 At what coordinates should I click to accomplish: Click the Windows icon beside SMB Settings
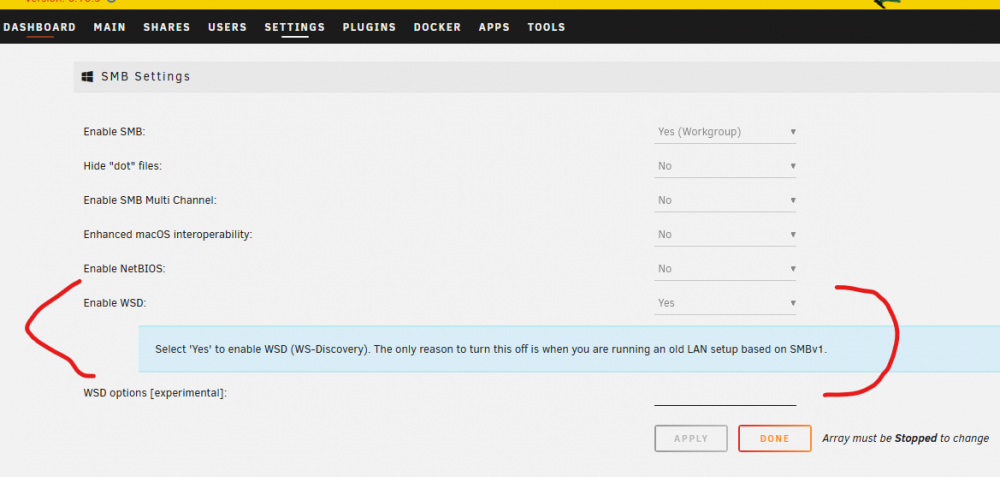(x=87, y=77)
